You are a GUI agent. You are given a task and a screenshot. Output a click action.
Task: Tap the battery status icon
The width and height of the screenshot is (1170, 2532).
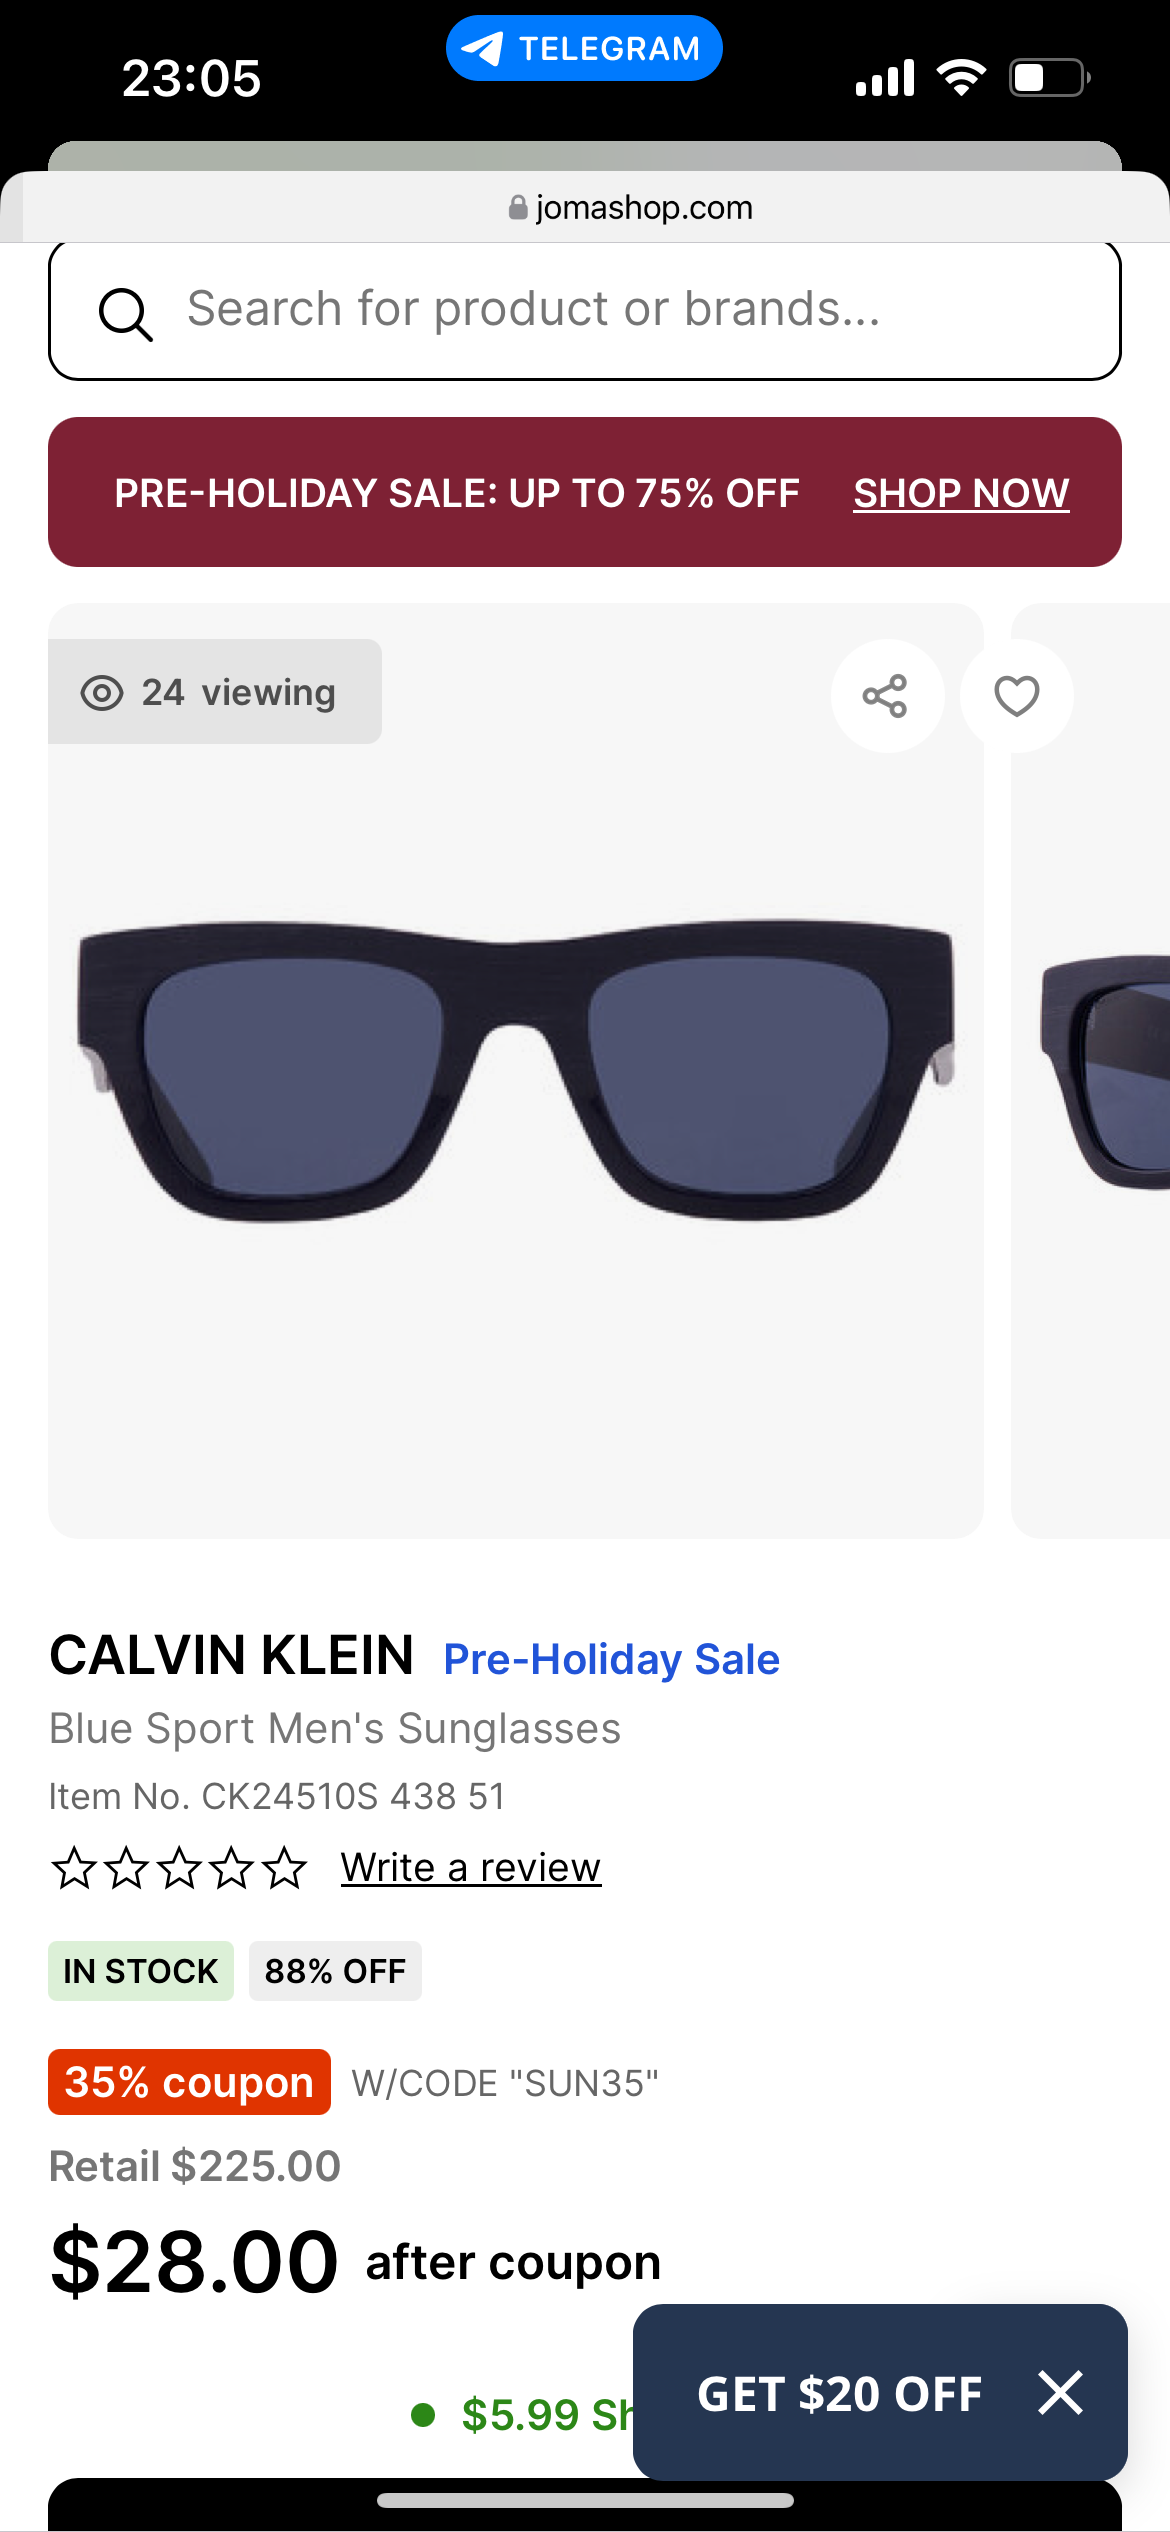click(x=1049, y=78)
